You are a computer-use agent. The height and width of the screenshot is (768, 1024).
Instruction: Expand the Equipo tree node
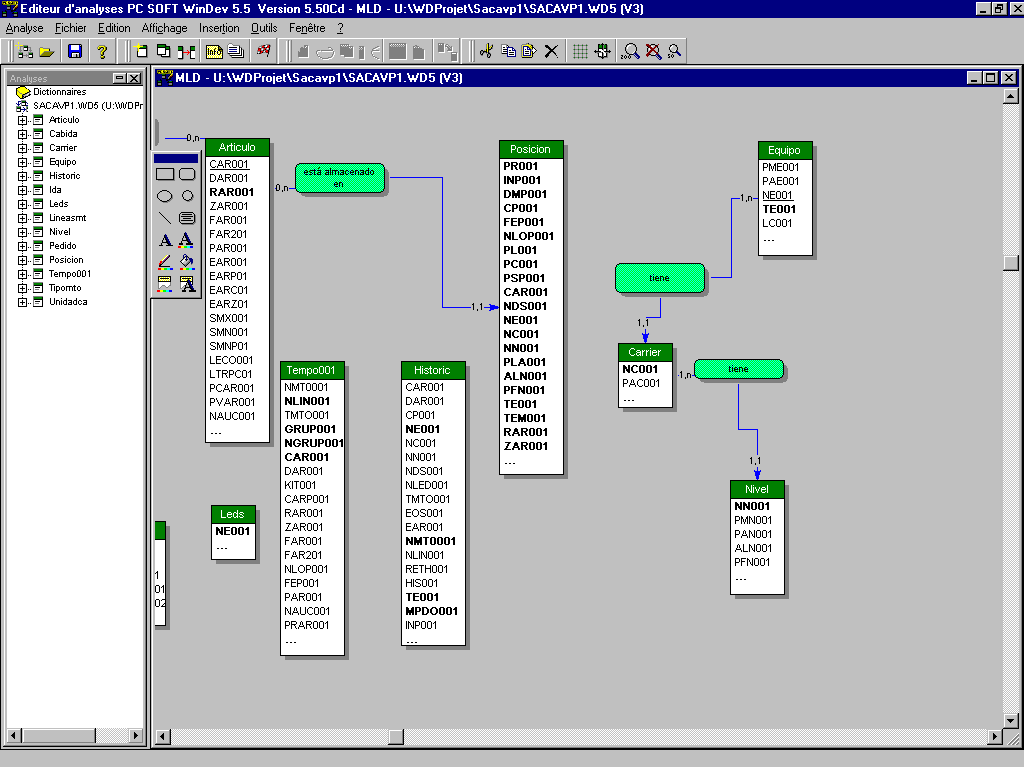click(22, 162)
